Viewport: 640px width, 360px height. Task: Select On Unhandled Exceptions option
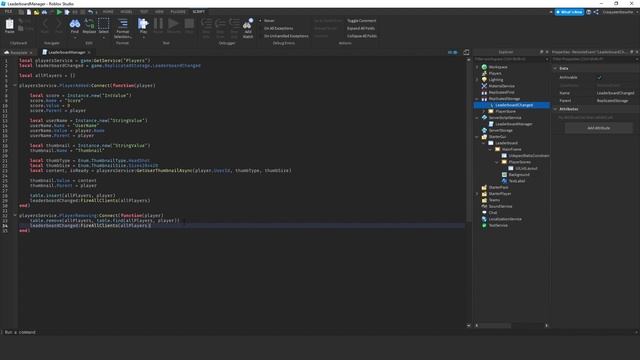(x=286, y=36)
